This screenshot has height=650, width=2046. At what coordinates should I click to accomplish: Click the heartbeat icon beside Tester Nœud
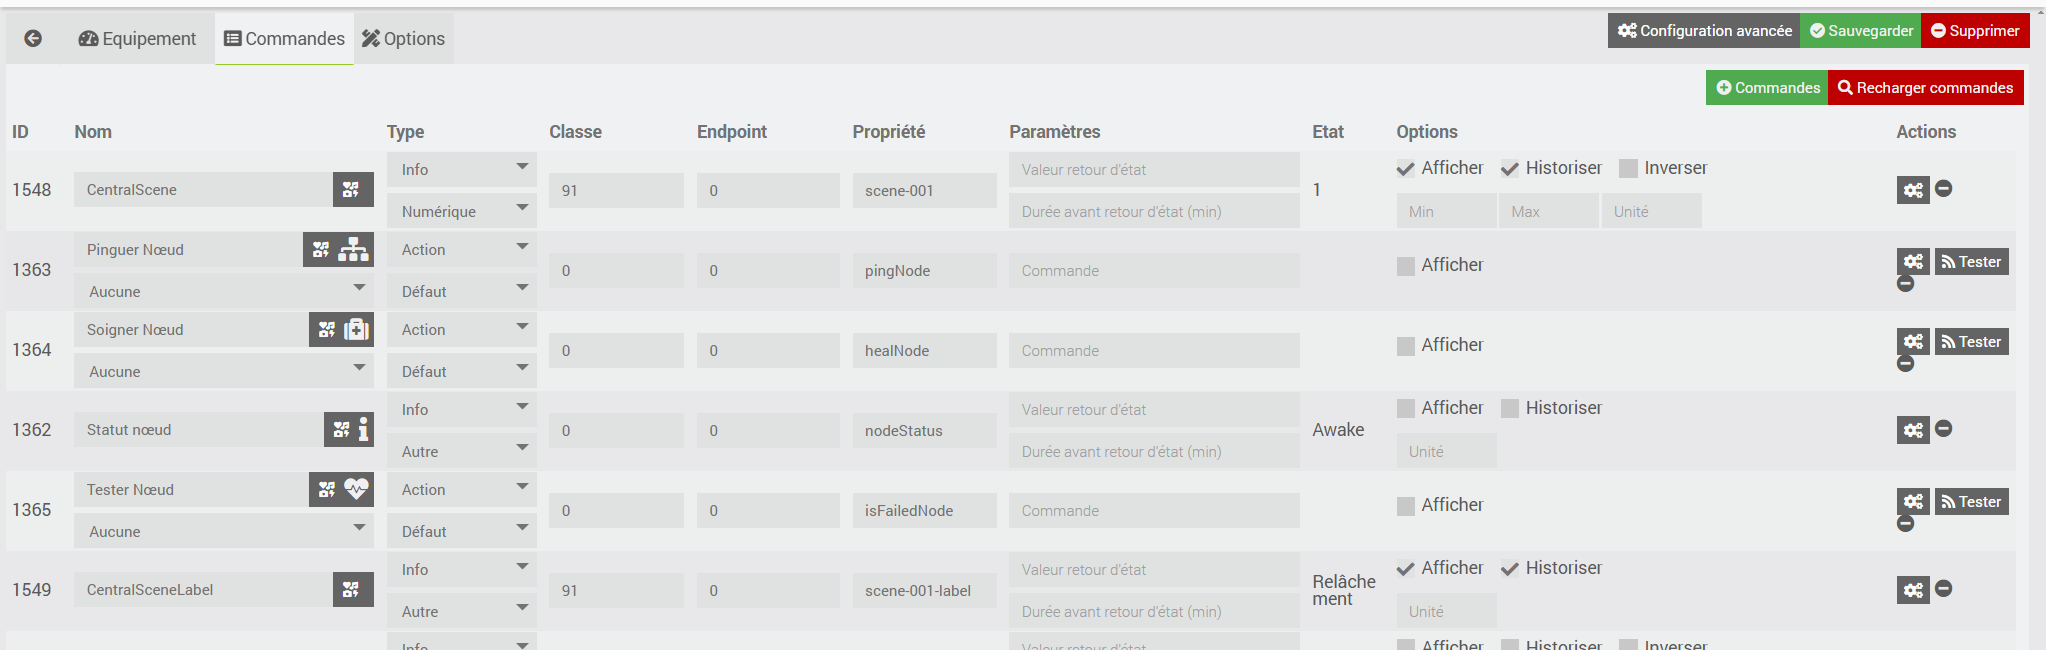(x=357, y=489)
